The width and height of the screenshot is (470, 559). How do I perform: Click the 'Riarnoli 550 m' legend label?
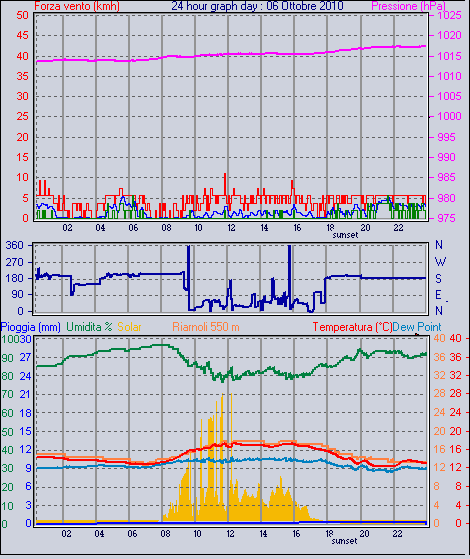(x=206, y=327)
